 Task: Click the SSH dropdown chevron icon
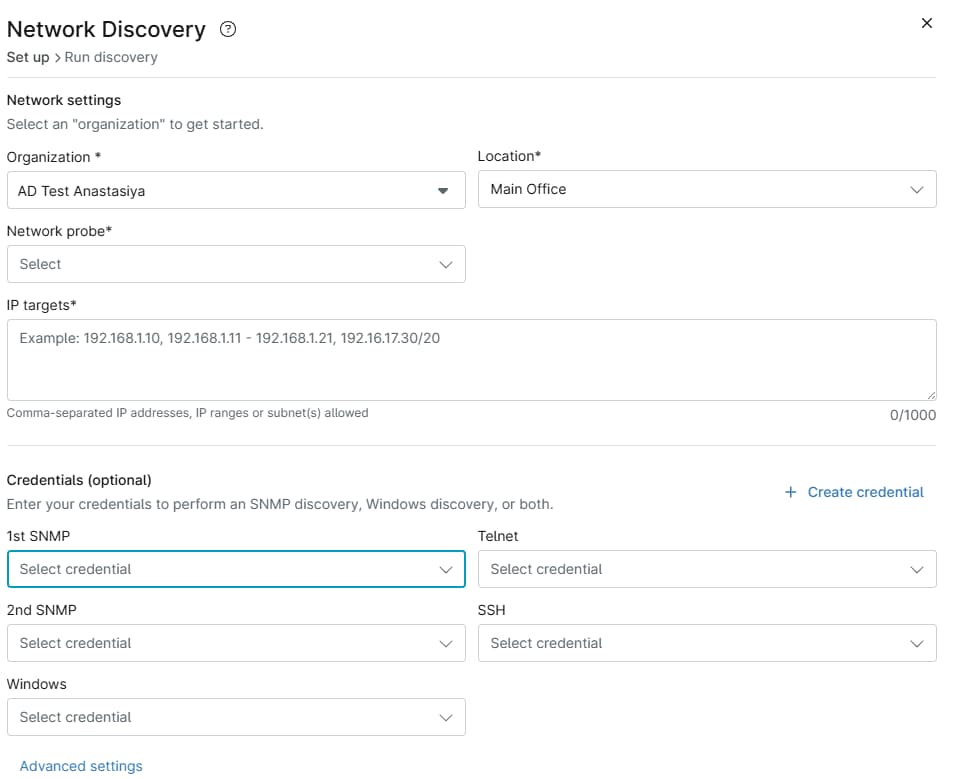pos(916,642)
